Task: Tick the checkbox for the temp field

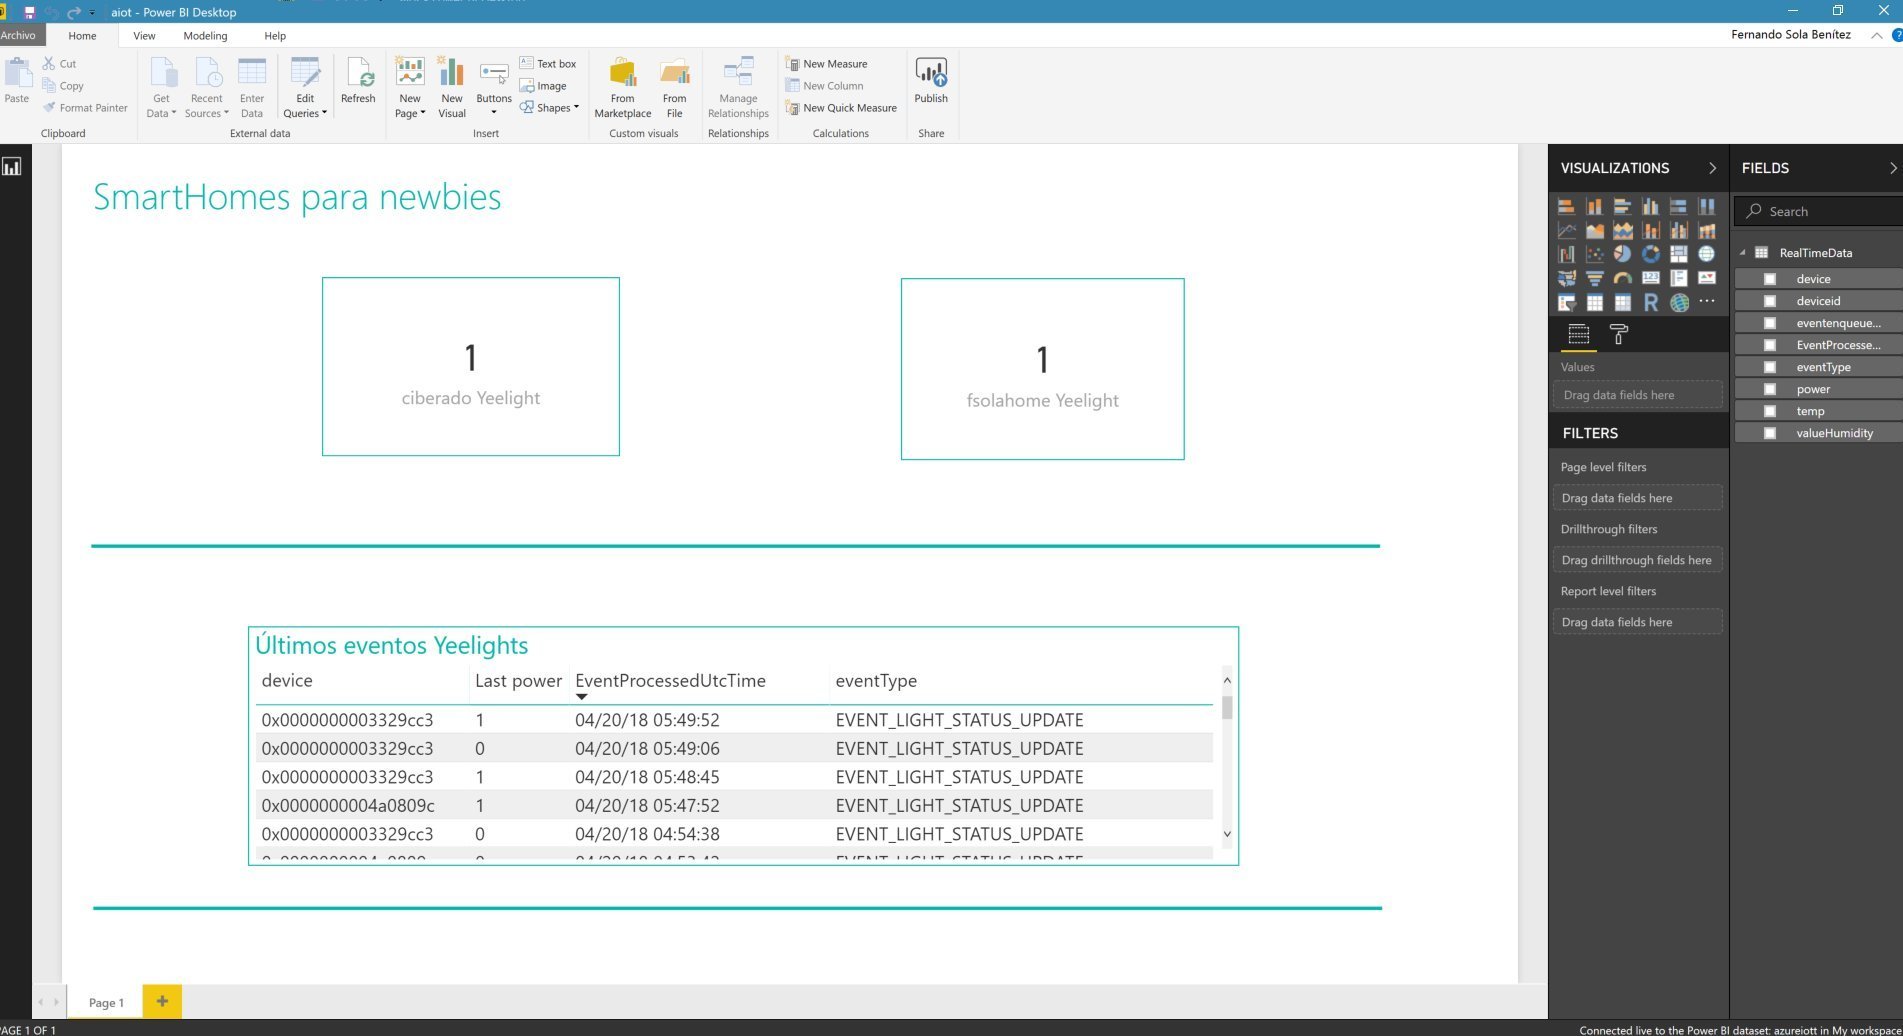Action: click(1769, 411)
